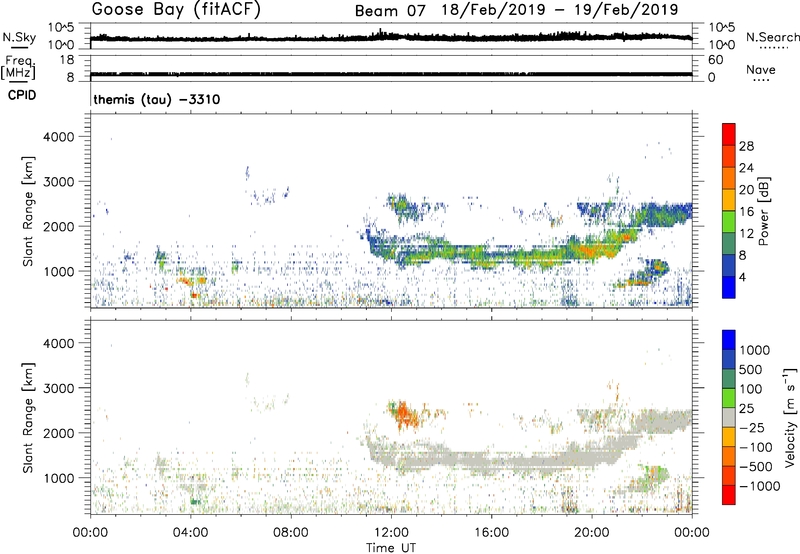This screenshot has height=554, width=800.
Task: Click the "16:00" time axis label
Action: [491, 533]
